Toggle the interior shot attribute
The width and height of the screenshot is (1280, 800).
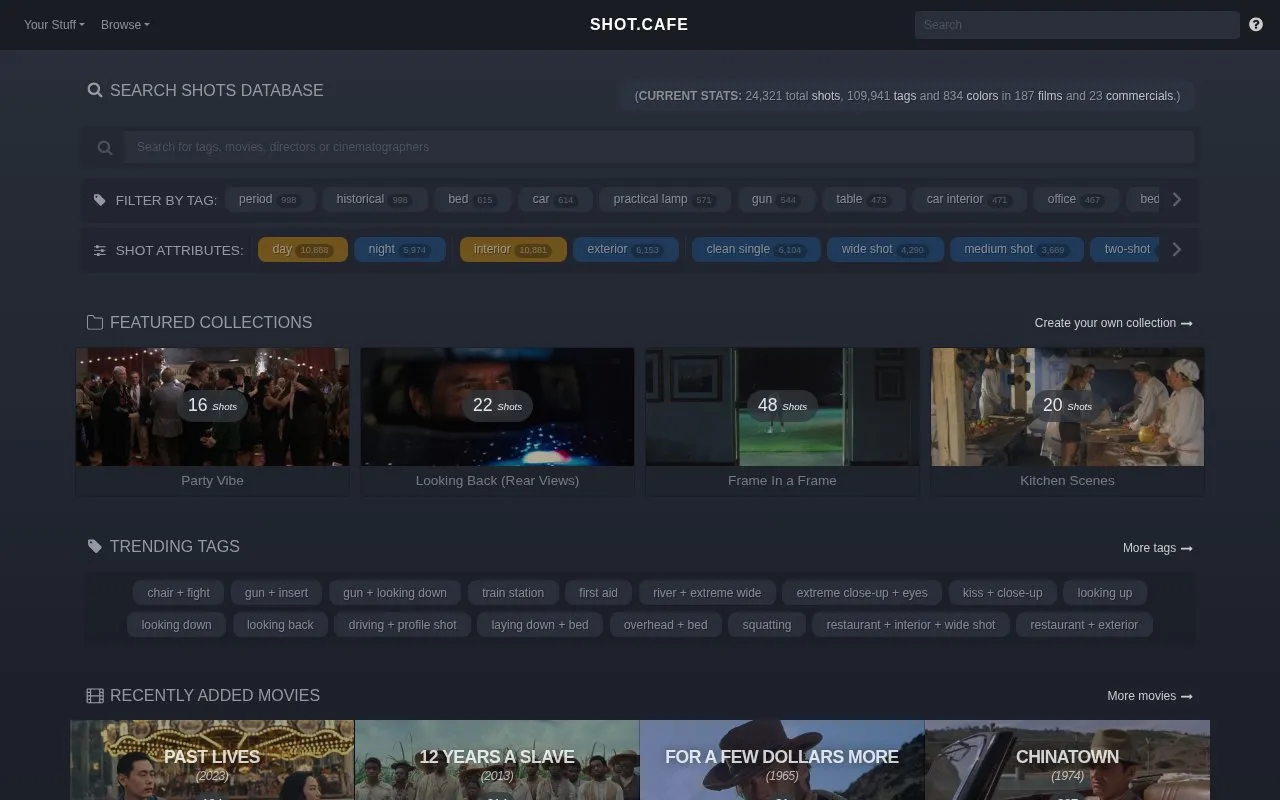coord(513,249)
